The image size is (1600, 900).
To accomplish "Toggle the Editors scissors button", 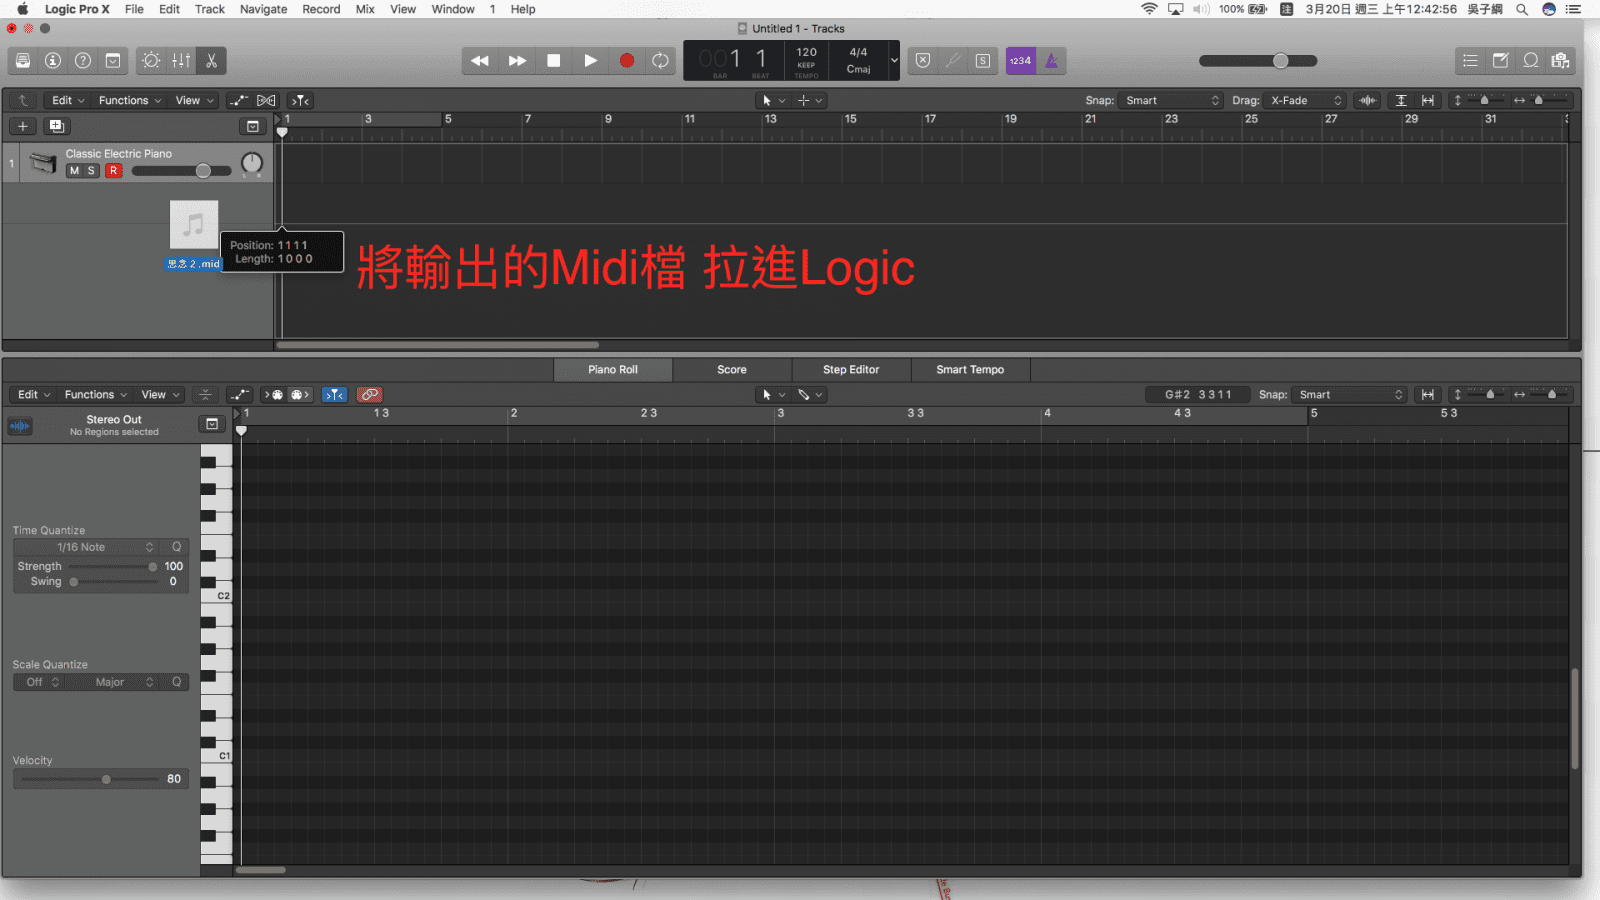I will pyautogui.click(x=211, y=61).
